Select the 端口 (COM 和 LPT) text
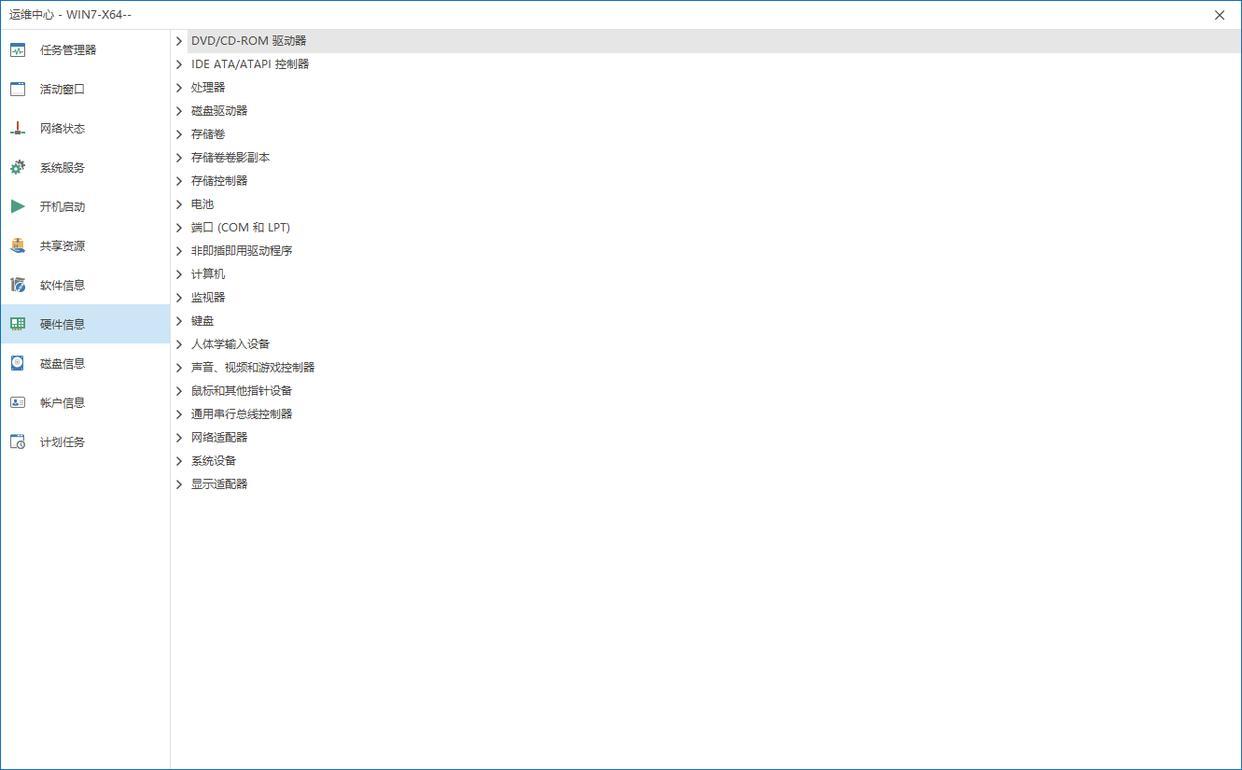Screen dimensions: 1242x770 [241, 227]
